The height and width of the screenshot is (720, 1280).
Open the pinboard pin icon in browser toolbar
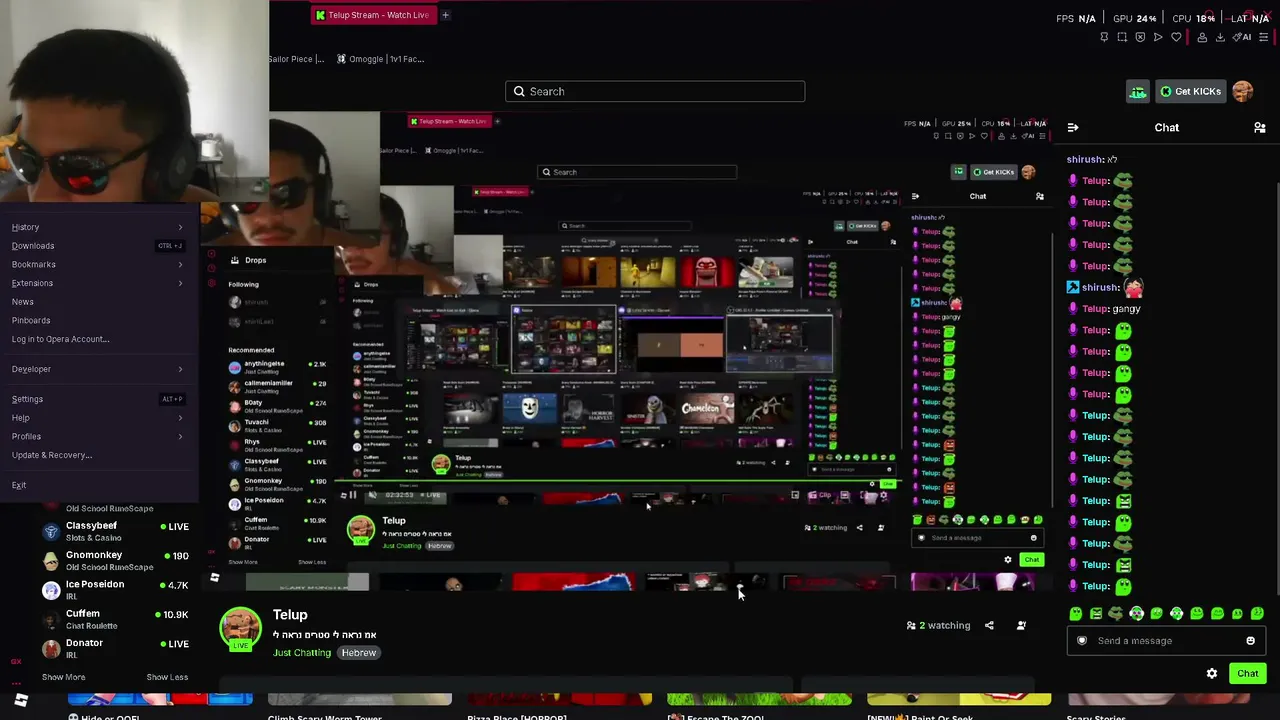click(1104, 37)
